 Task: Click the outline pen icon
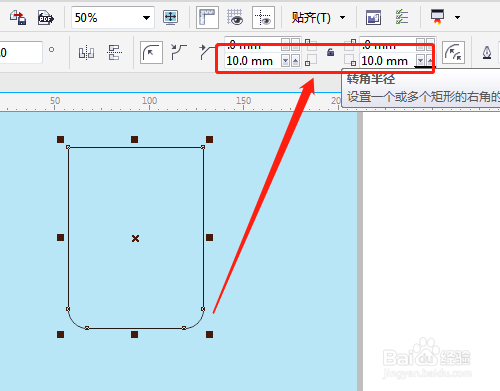pos(487,53)
